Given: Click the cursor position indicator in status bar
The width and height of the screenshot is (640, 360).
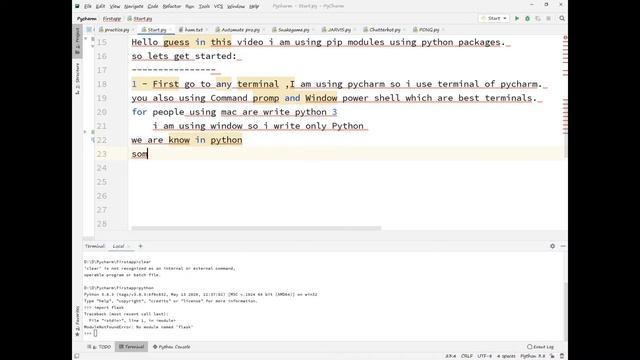Looking at the screenshot, I should tap(451, 356).
